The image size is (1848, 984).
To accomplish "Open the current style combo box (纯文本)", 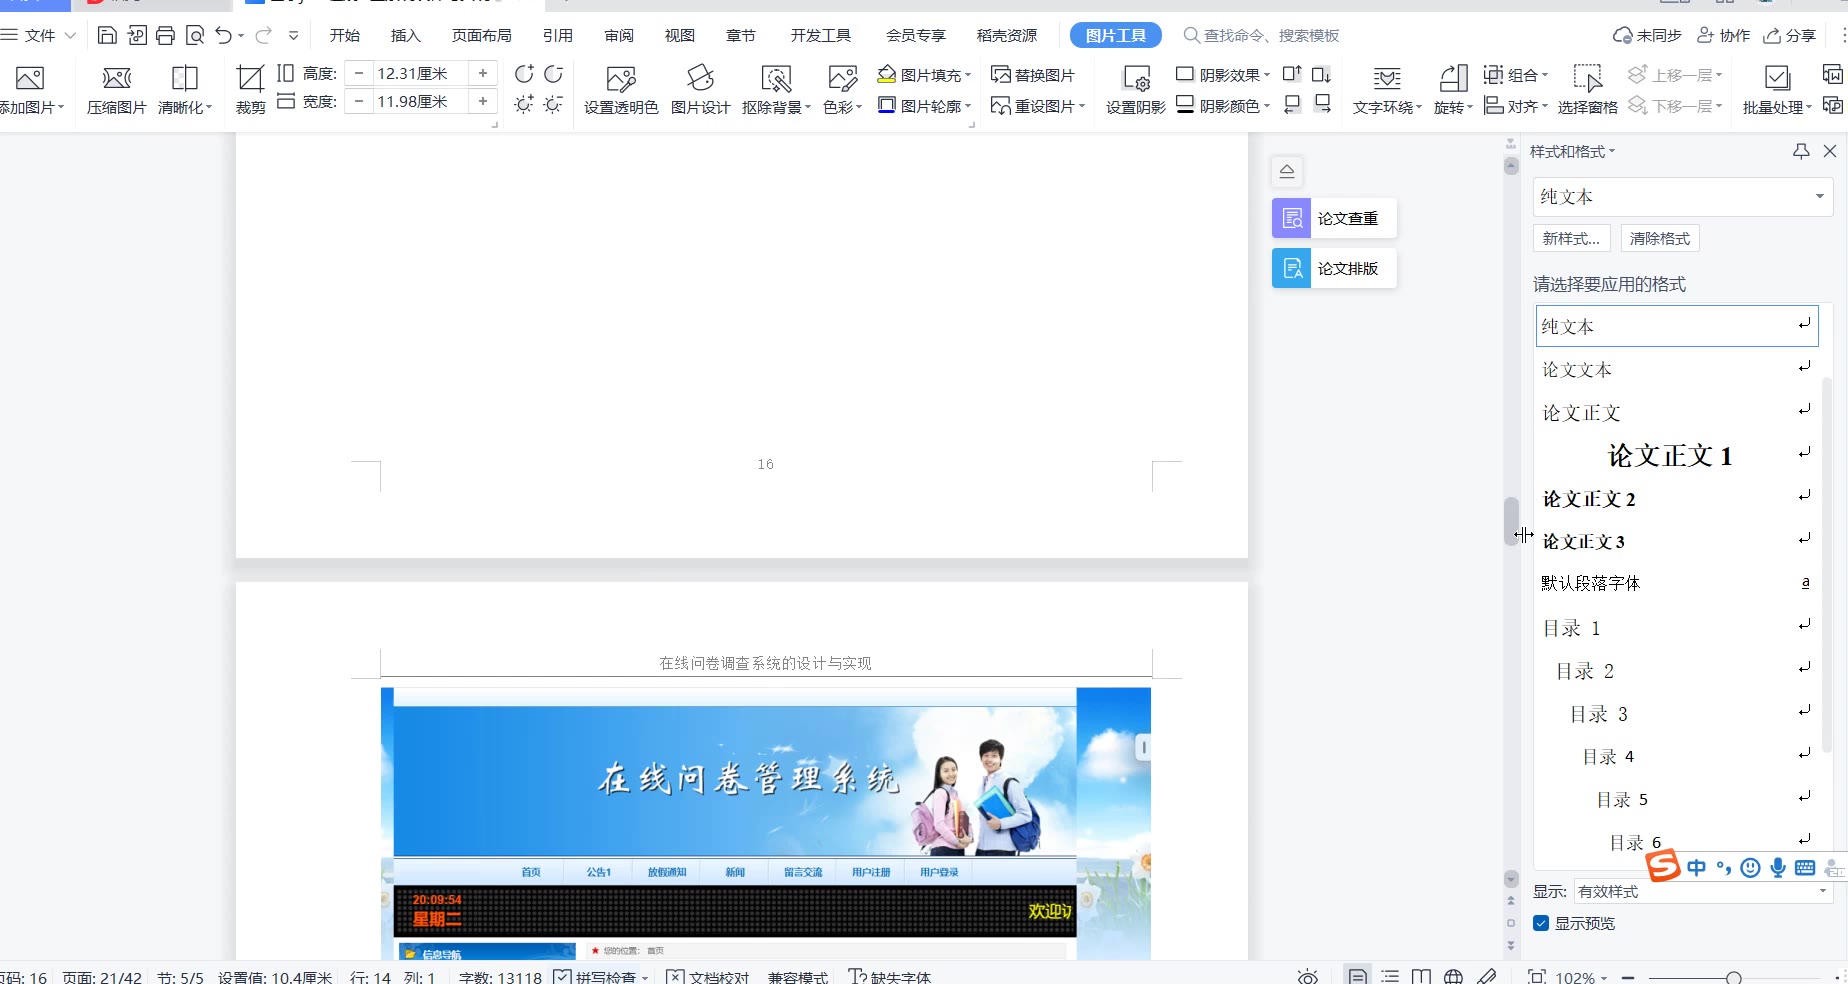I will click(x=1682, y=197).
